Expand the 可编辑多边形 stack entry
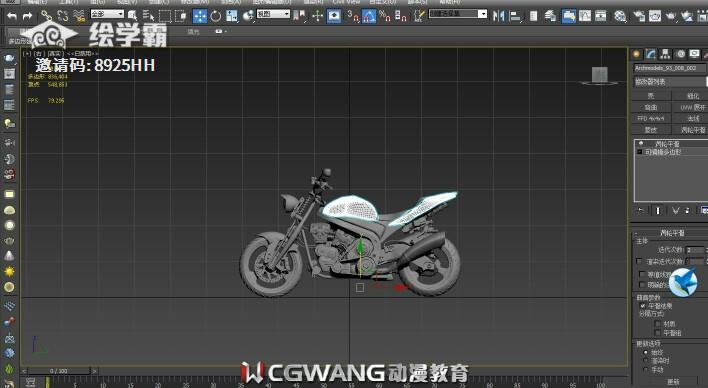This screenshot has width=708, height=388. [640, 152]
